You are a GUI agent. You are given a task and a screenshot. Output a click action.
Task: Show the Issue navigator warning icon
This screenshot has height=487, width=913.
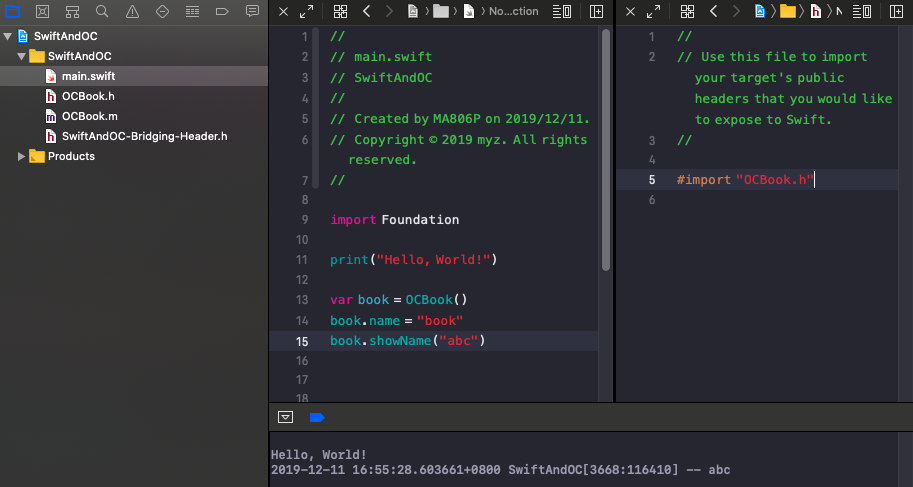[x=132, y=12]
